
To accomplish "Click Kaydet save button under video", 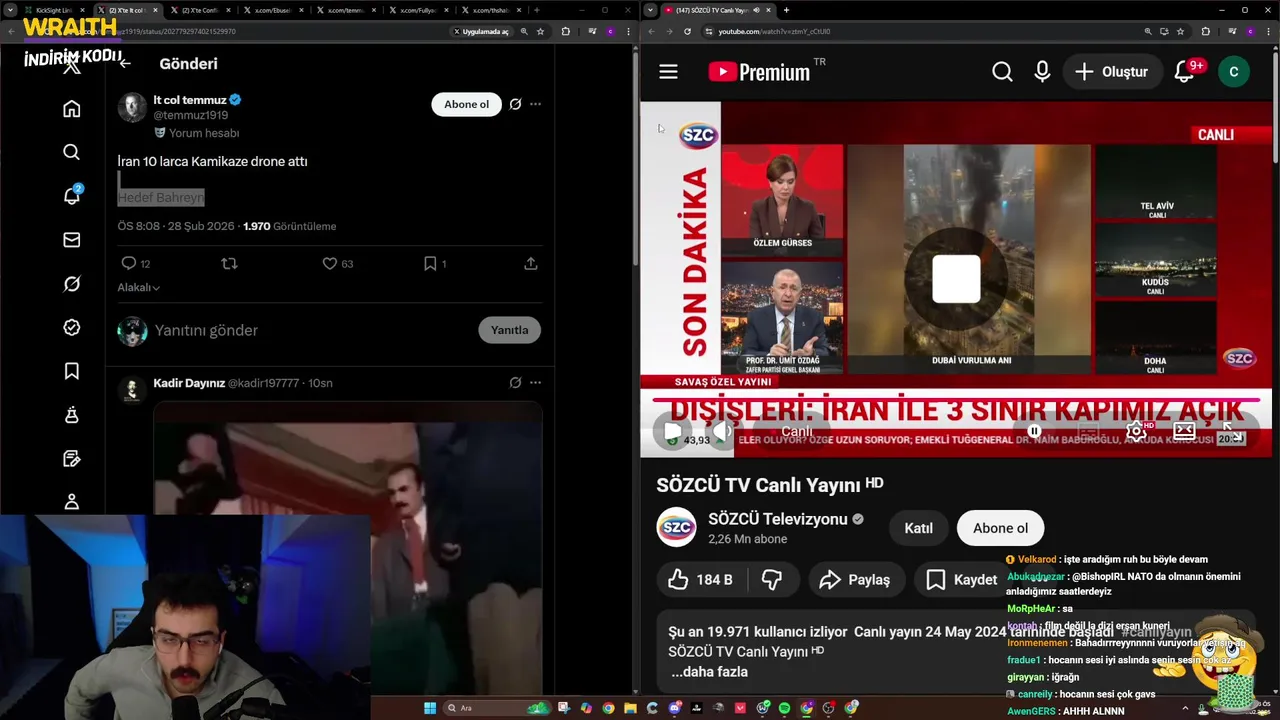I will click(962, 579).
